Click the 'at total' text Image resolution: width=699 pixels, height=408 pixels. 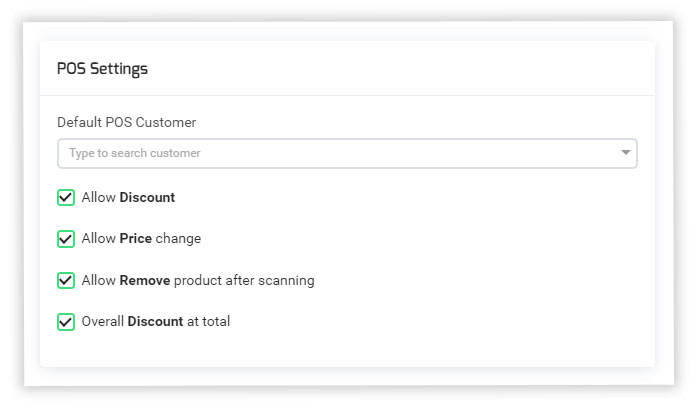209,322
